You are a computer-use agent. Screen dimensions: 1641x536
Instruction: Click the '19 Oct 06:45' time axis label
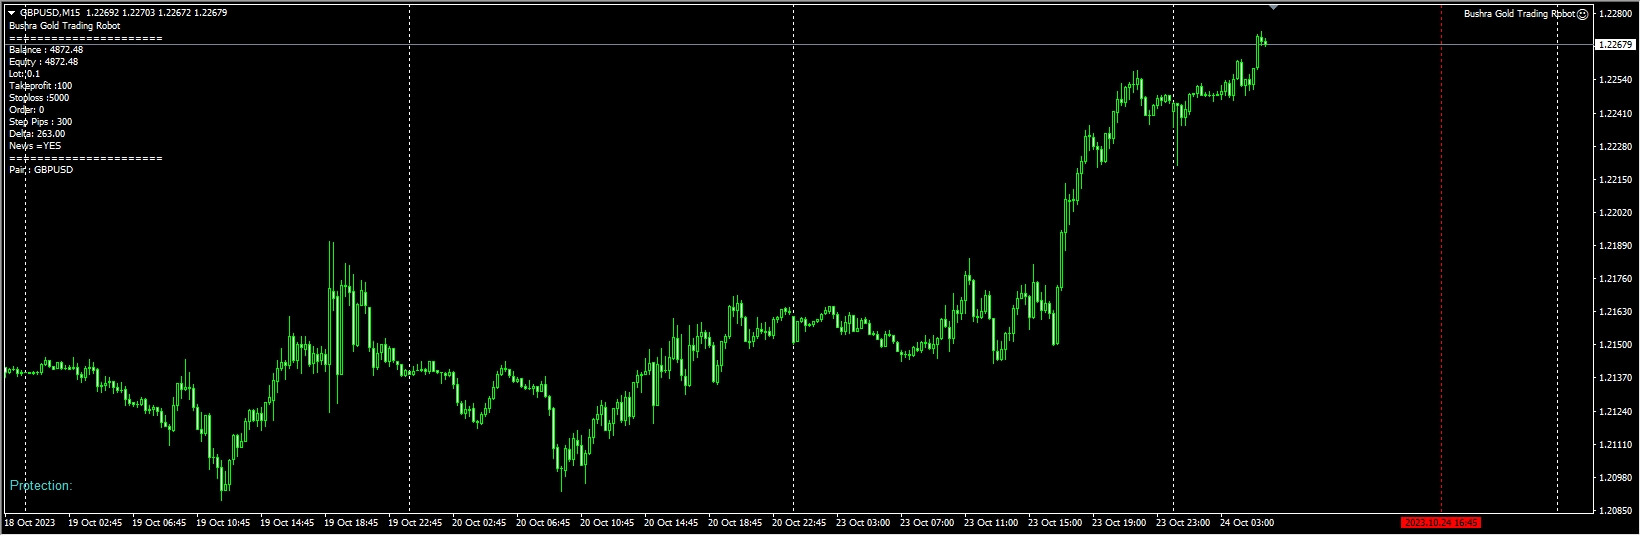coord(159,523)
